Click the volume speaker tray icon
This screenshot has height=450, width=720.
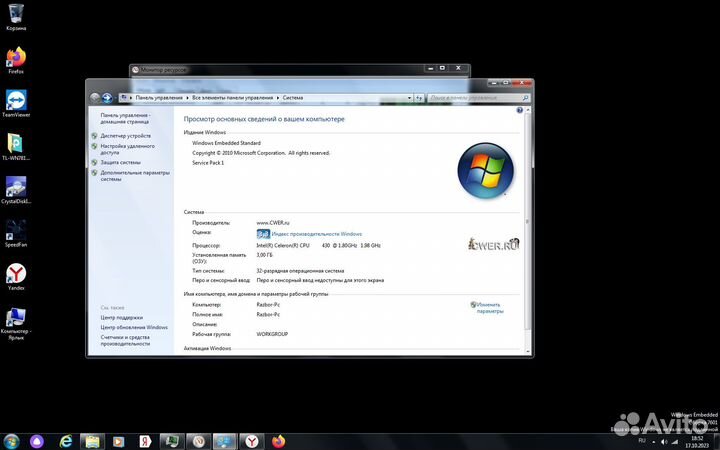(664, 442)
